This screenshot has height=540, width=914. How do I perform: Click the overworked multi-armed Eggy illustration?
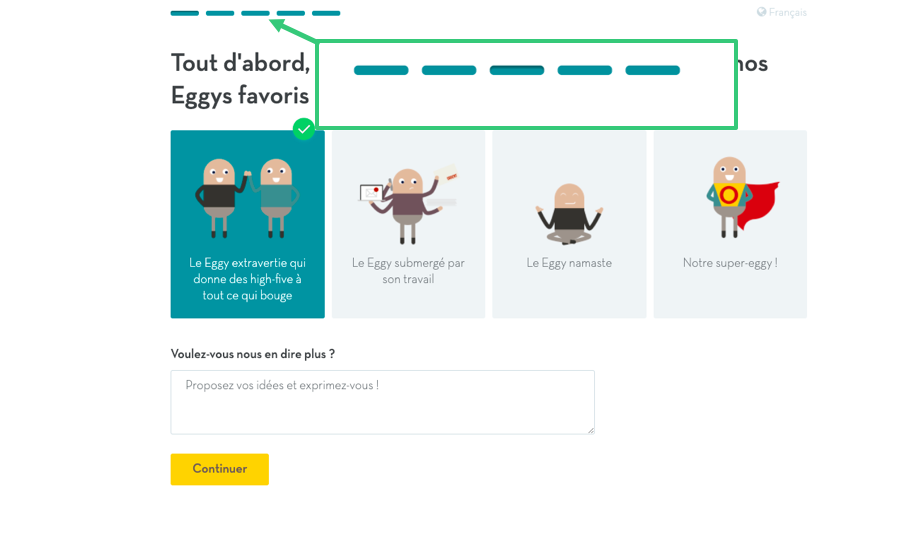point(408,204)
